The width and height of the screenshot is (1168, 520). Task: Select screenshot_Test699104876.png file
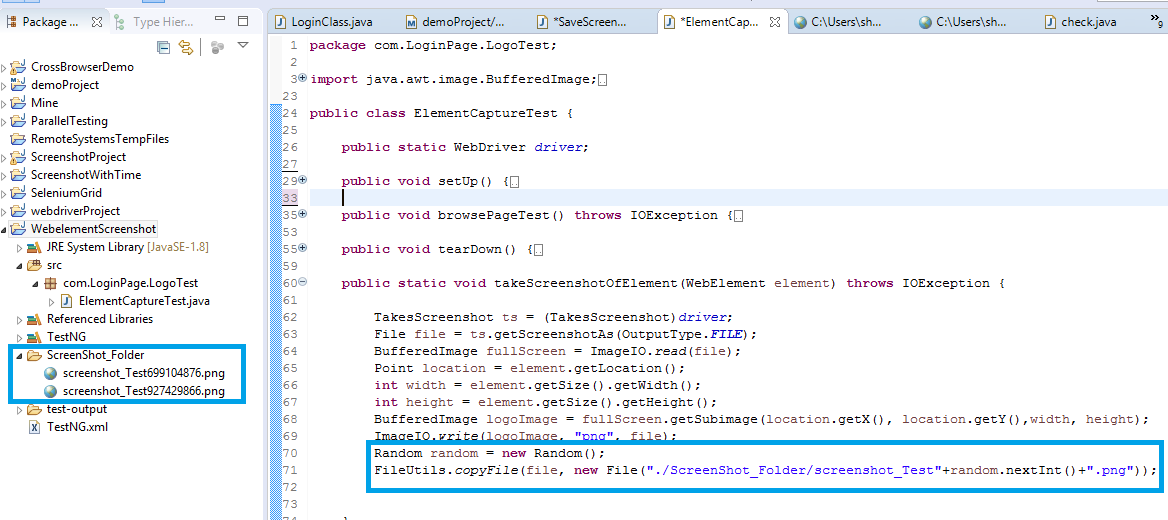[143, 373]
